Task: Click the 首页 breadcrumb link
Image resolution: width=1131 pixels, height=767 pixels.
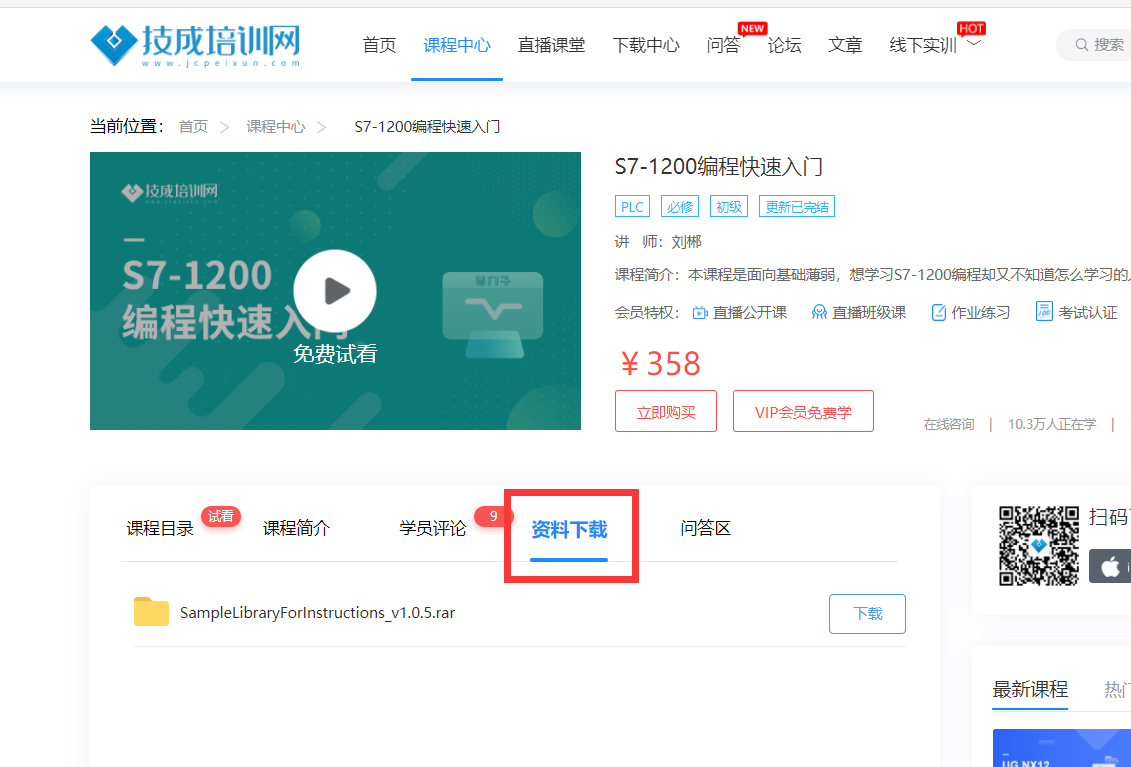Action: click(x=193, y=126)
